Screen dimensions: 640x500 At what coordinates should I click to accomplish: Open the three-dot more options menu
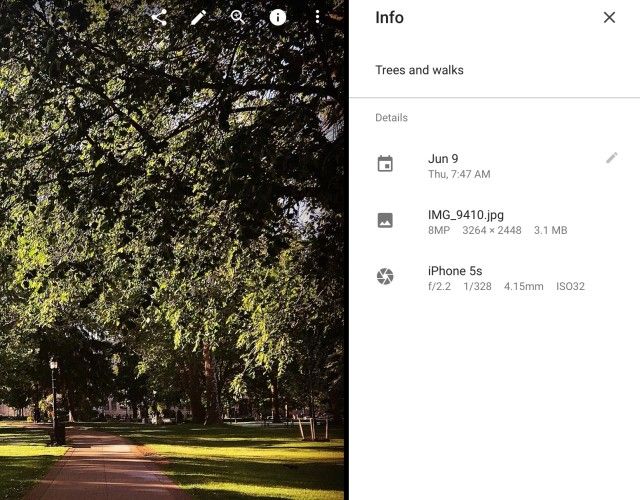point(317,17)
